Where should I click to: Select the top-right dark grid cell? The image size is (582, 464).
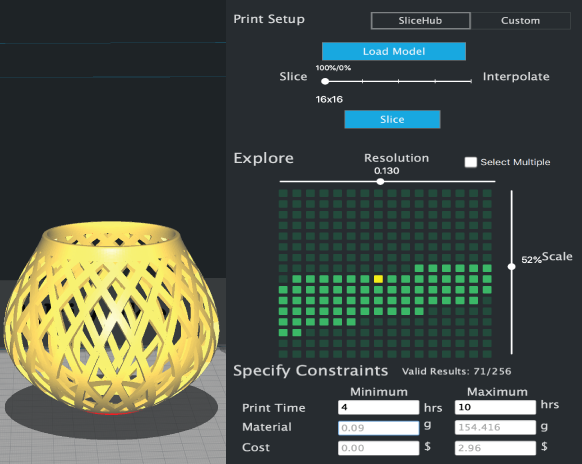[x=487, y=193]
